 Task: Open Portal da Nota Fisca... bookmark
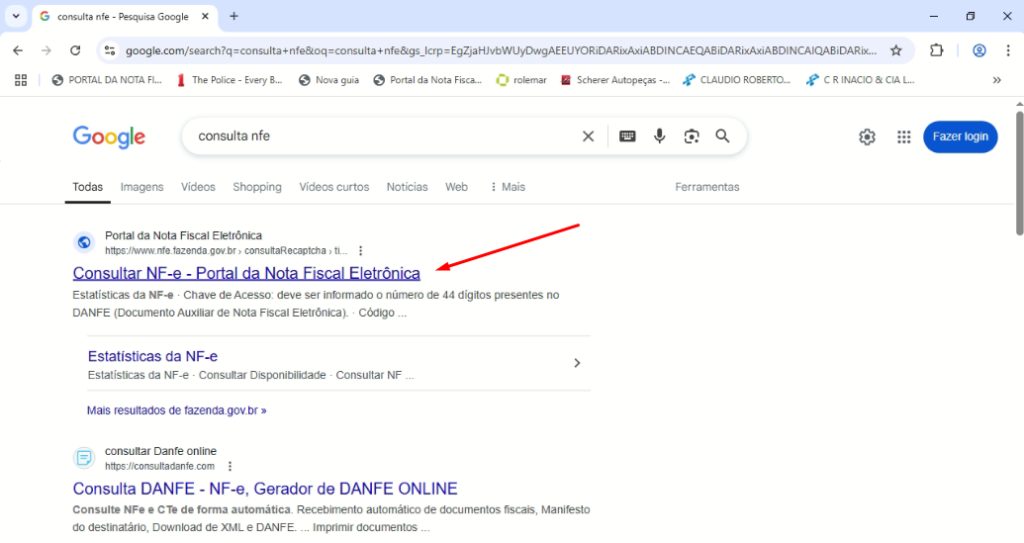(x=428, y=80)
